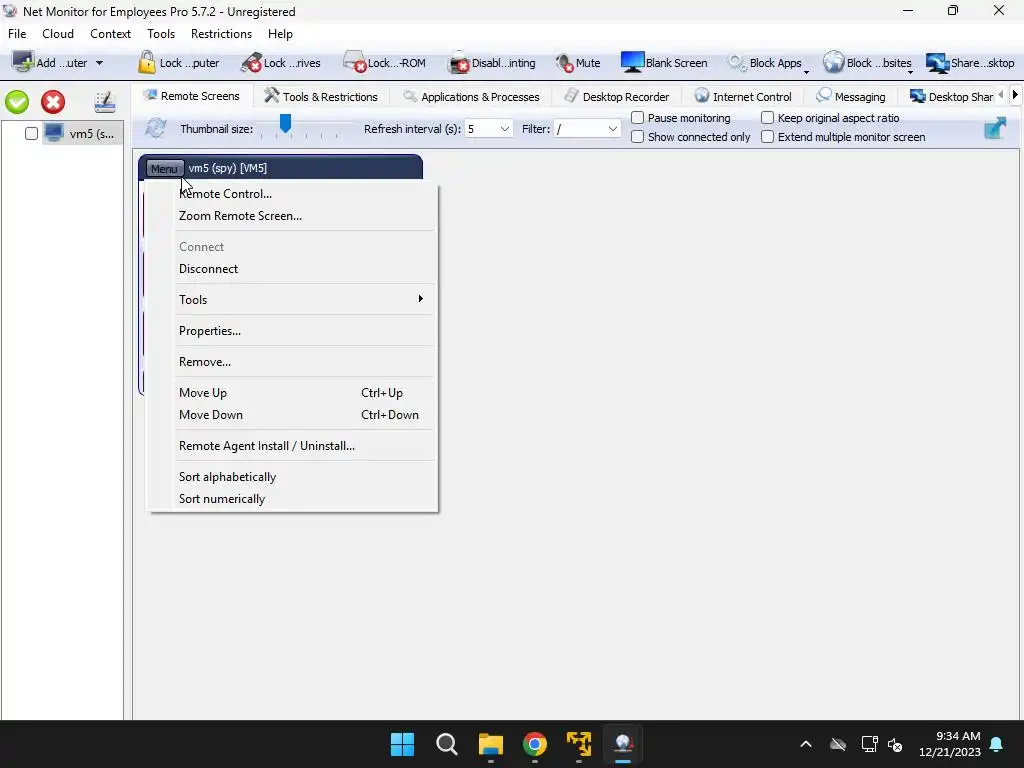Open the Restrictions menu

[x=221, y=34]
